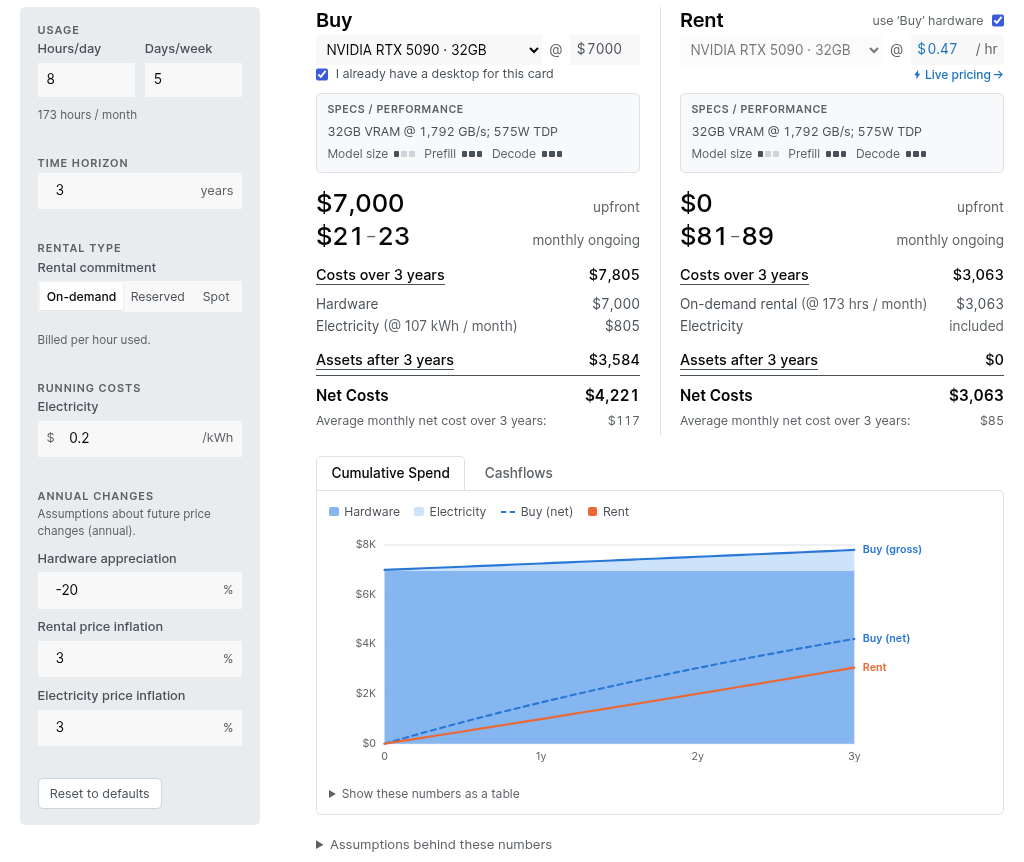Click the lightning bolt Live pricing icon
The image size is (1024, 862).
click(x=918, y=75)
